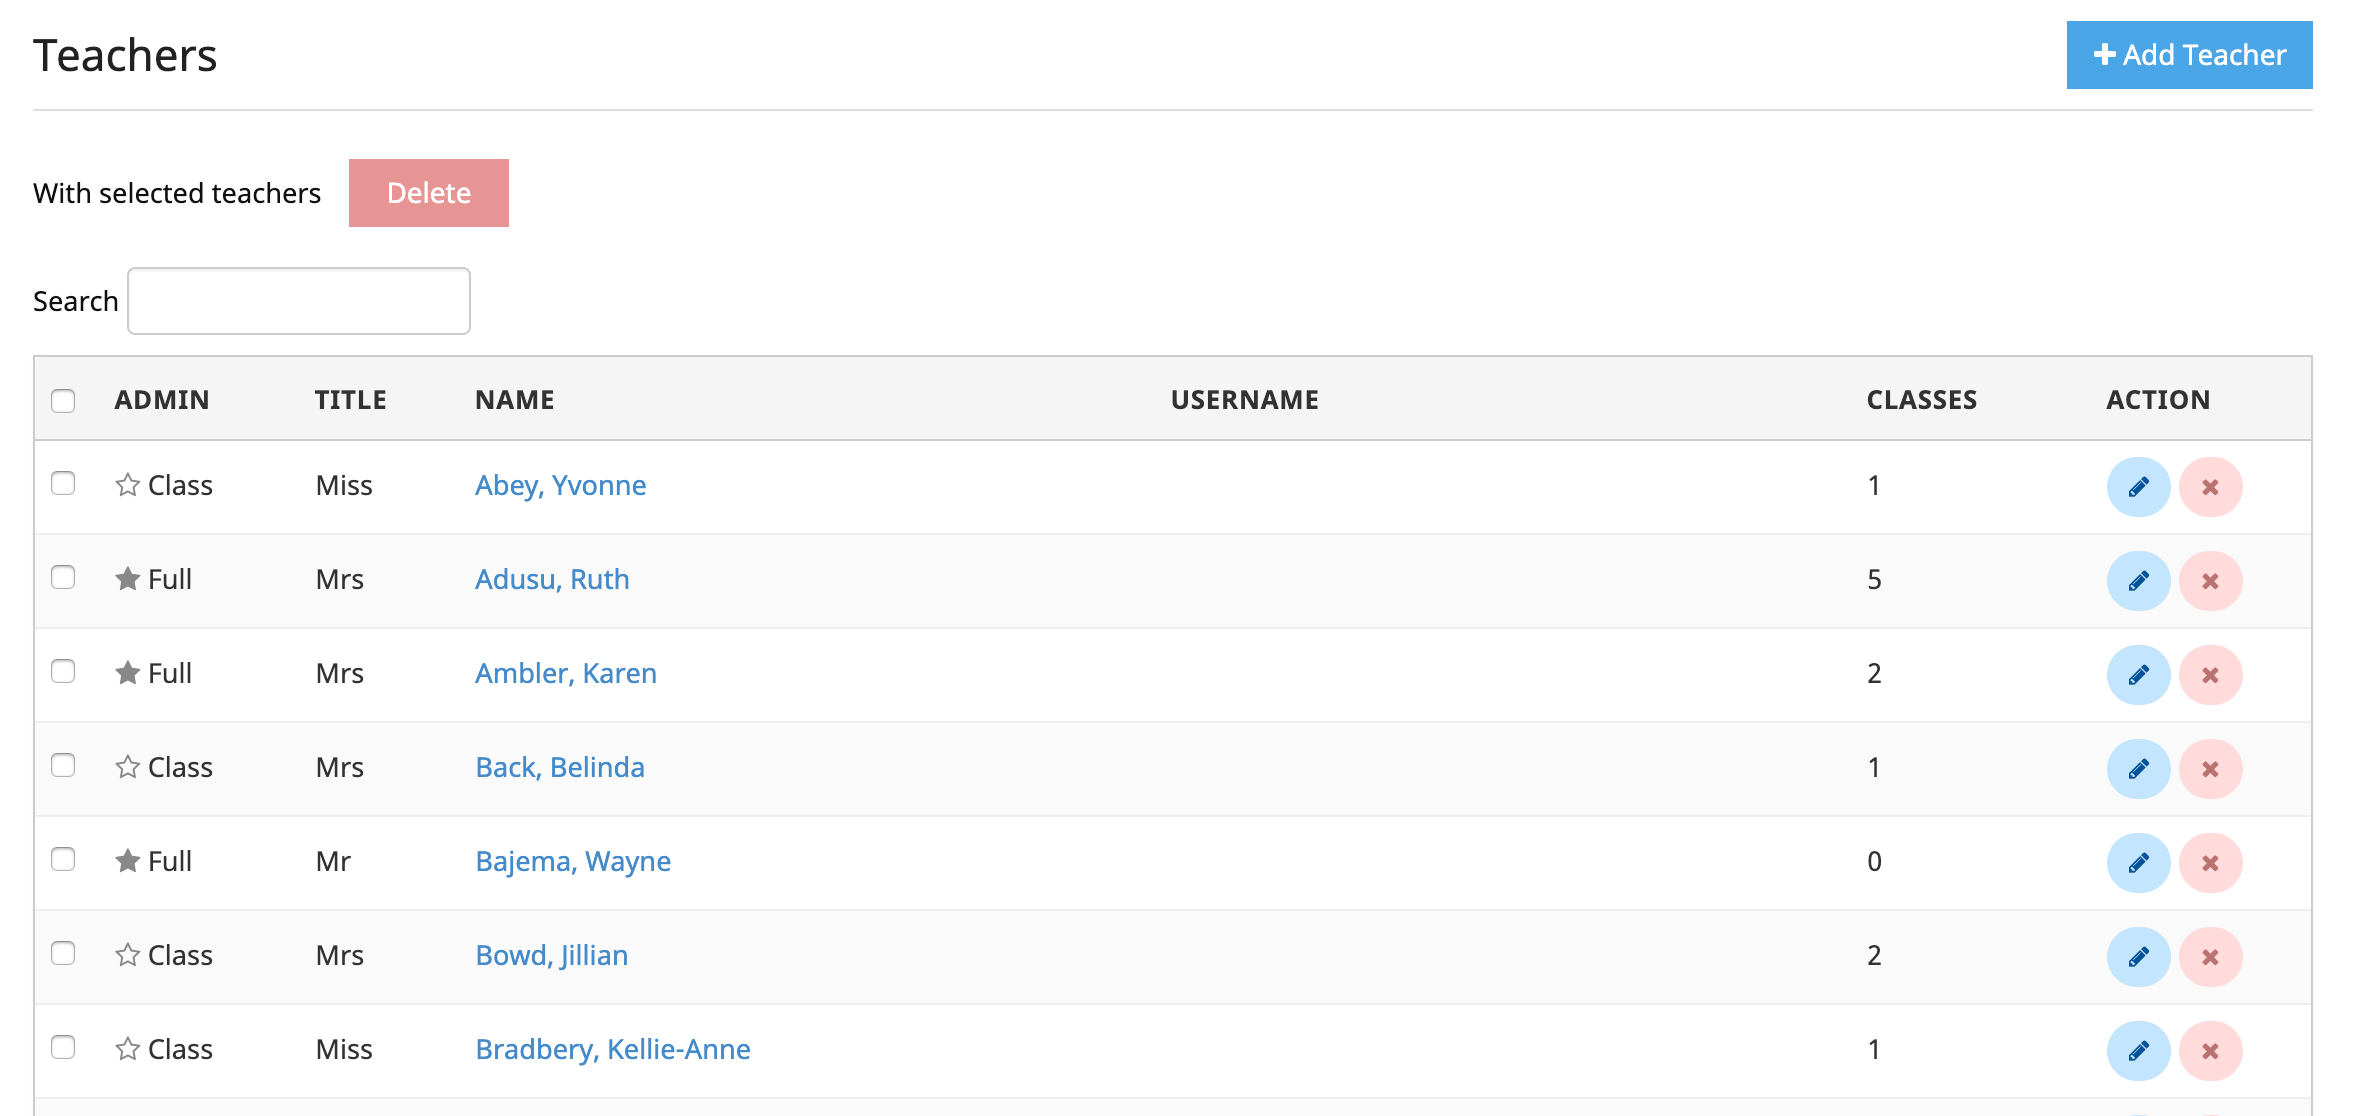2353x1116 pixels.
Task: Sort by the CLASSES column header
Action: click(1921, 400)
